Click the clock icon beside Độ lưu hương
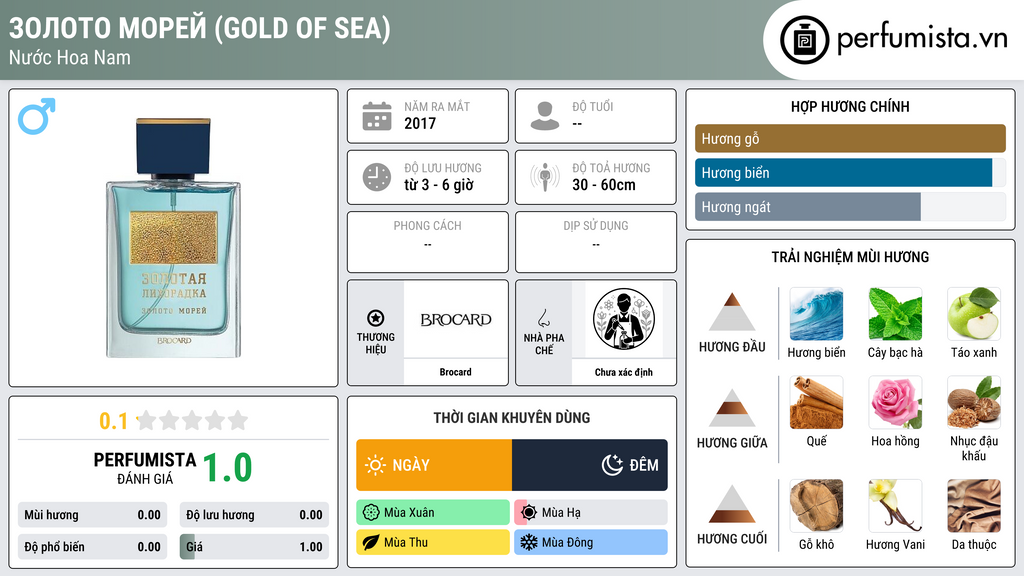 pyautogui.click(x=377, y=177)
